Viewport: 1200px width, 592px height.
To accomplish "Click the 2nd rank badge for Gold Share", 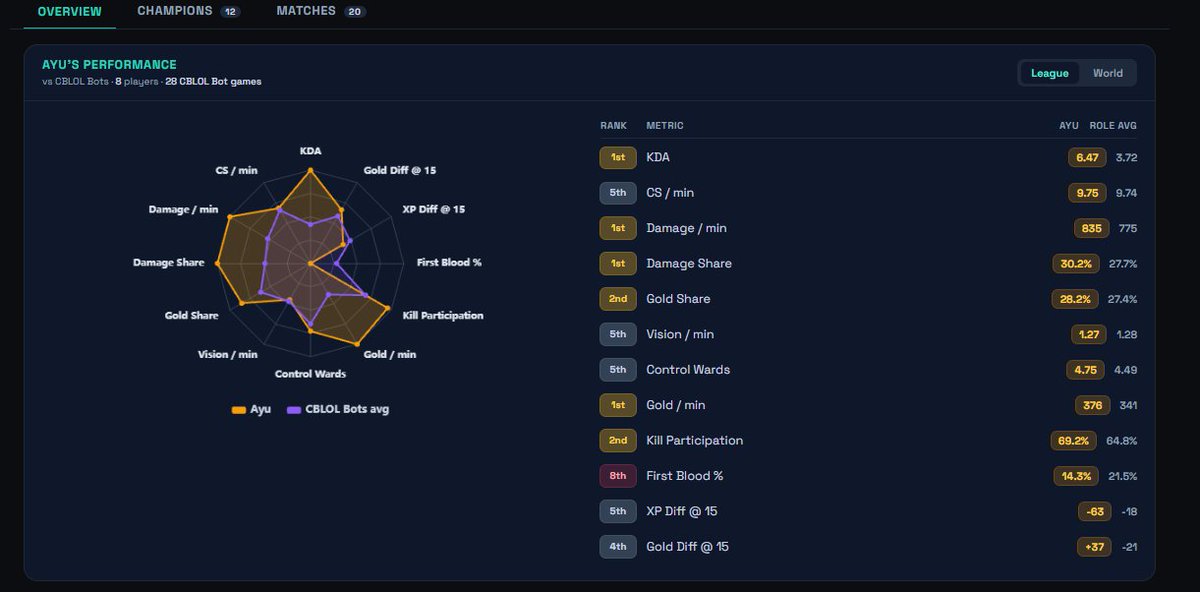I will tap(618, 299).
